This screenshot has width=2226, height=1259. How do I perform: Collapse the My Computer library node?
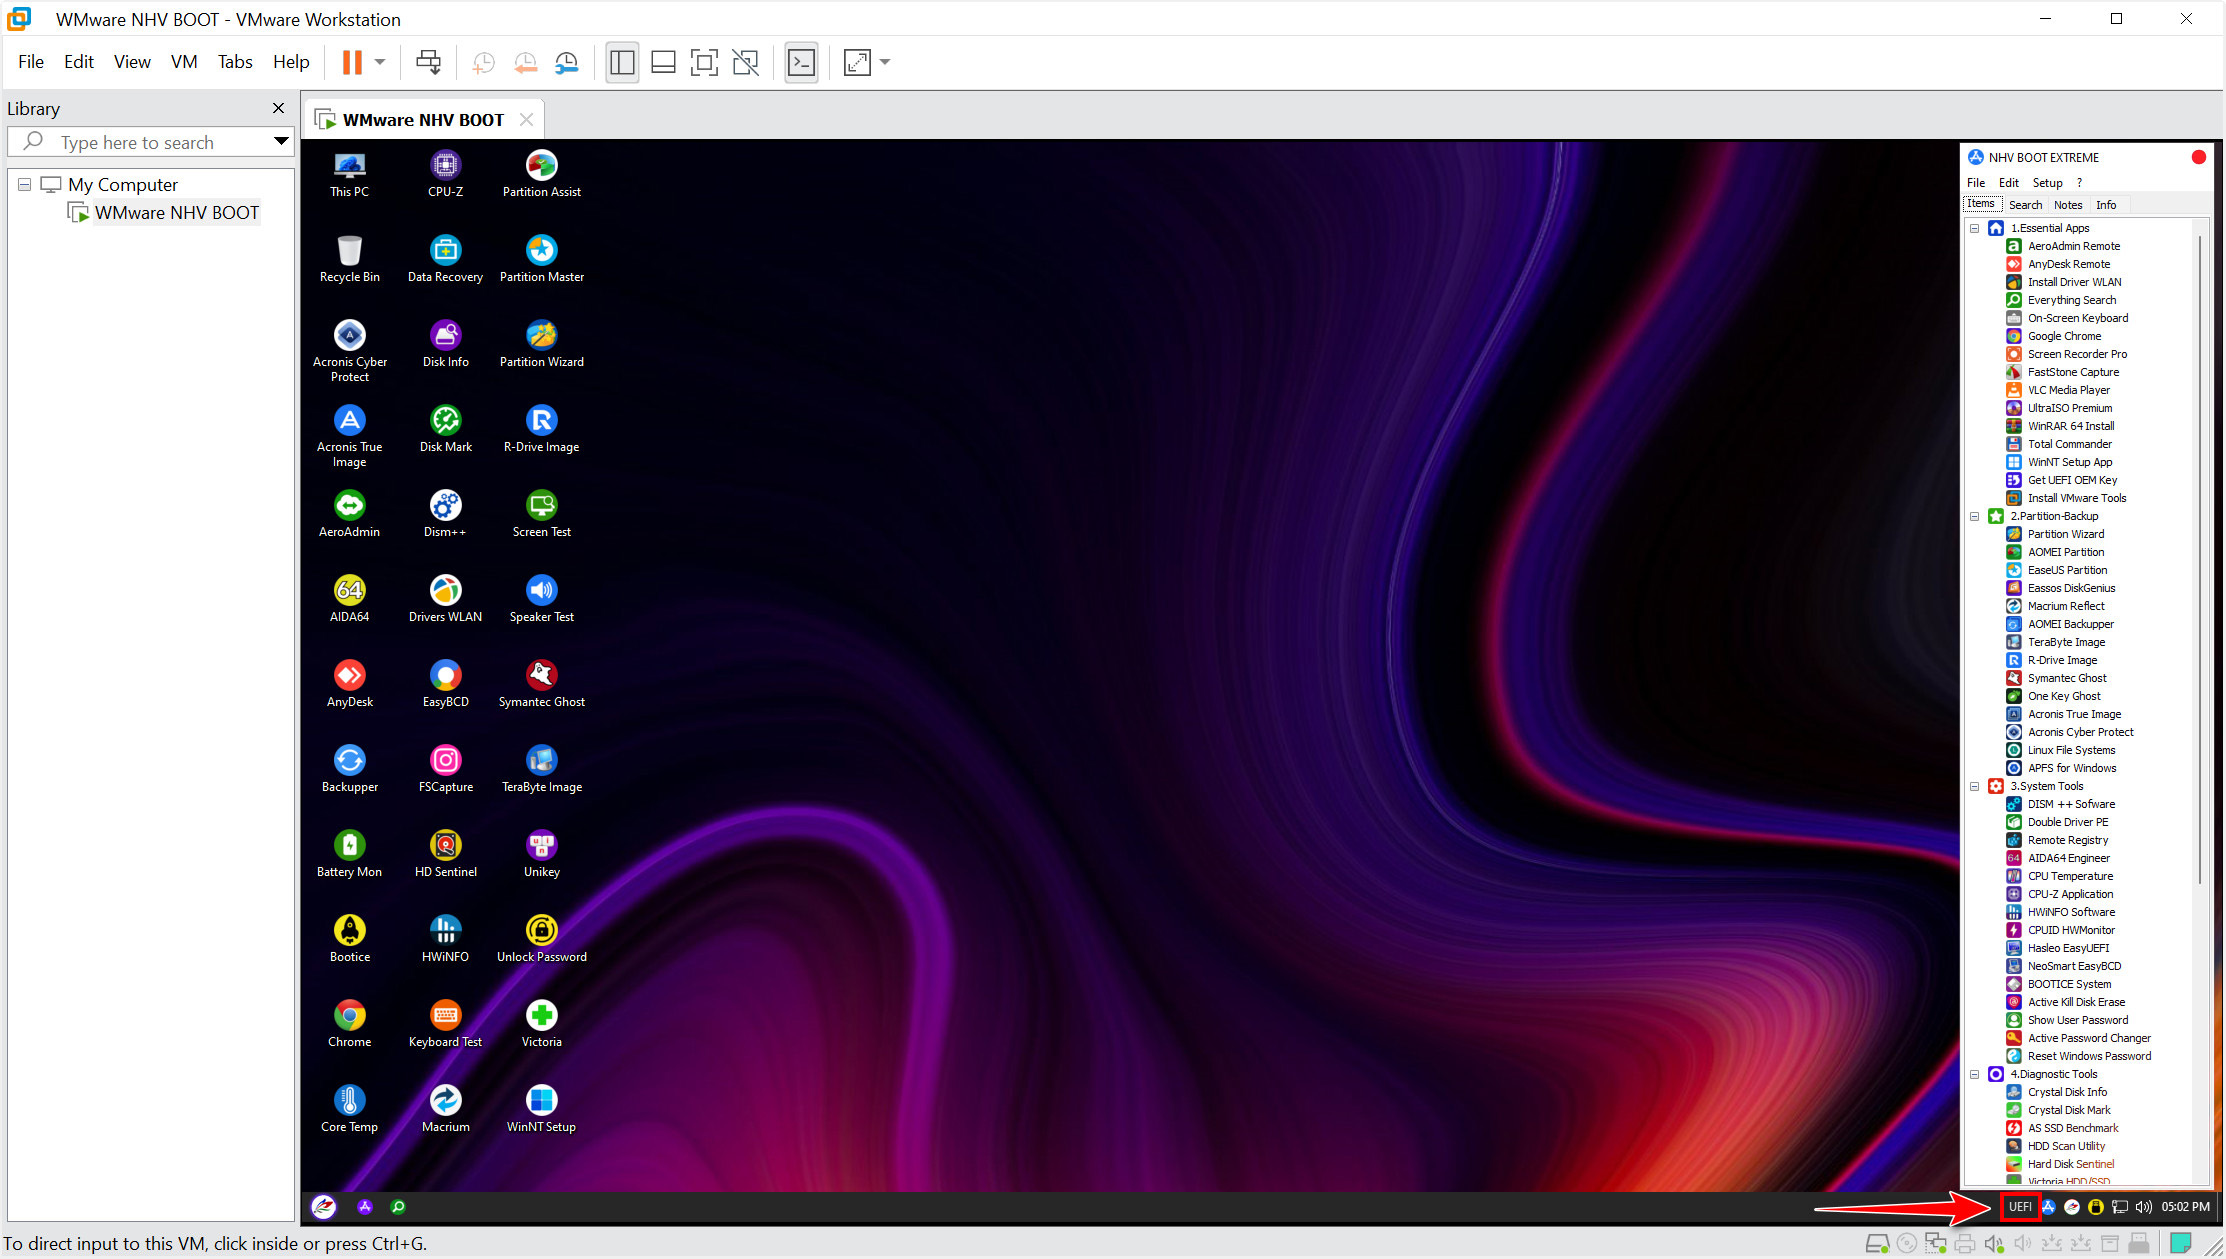click(x=25, y=185)
